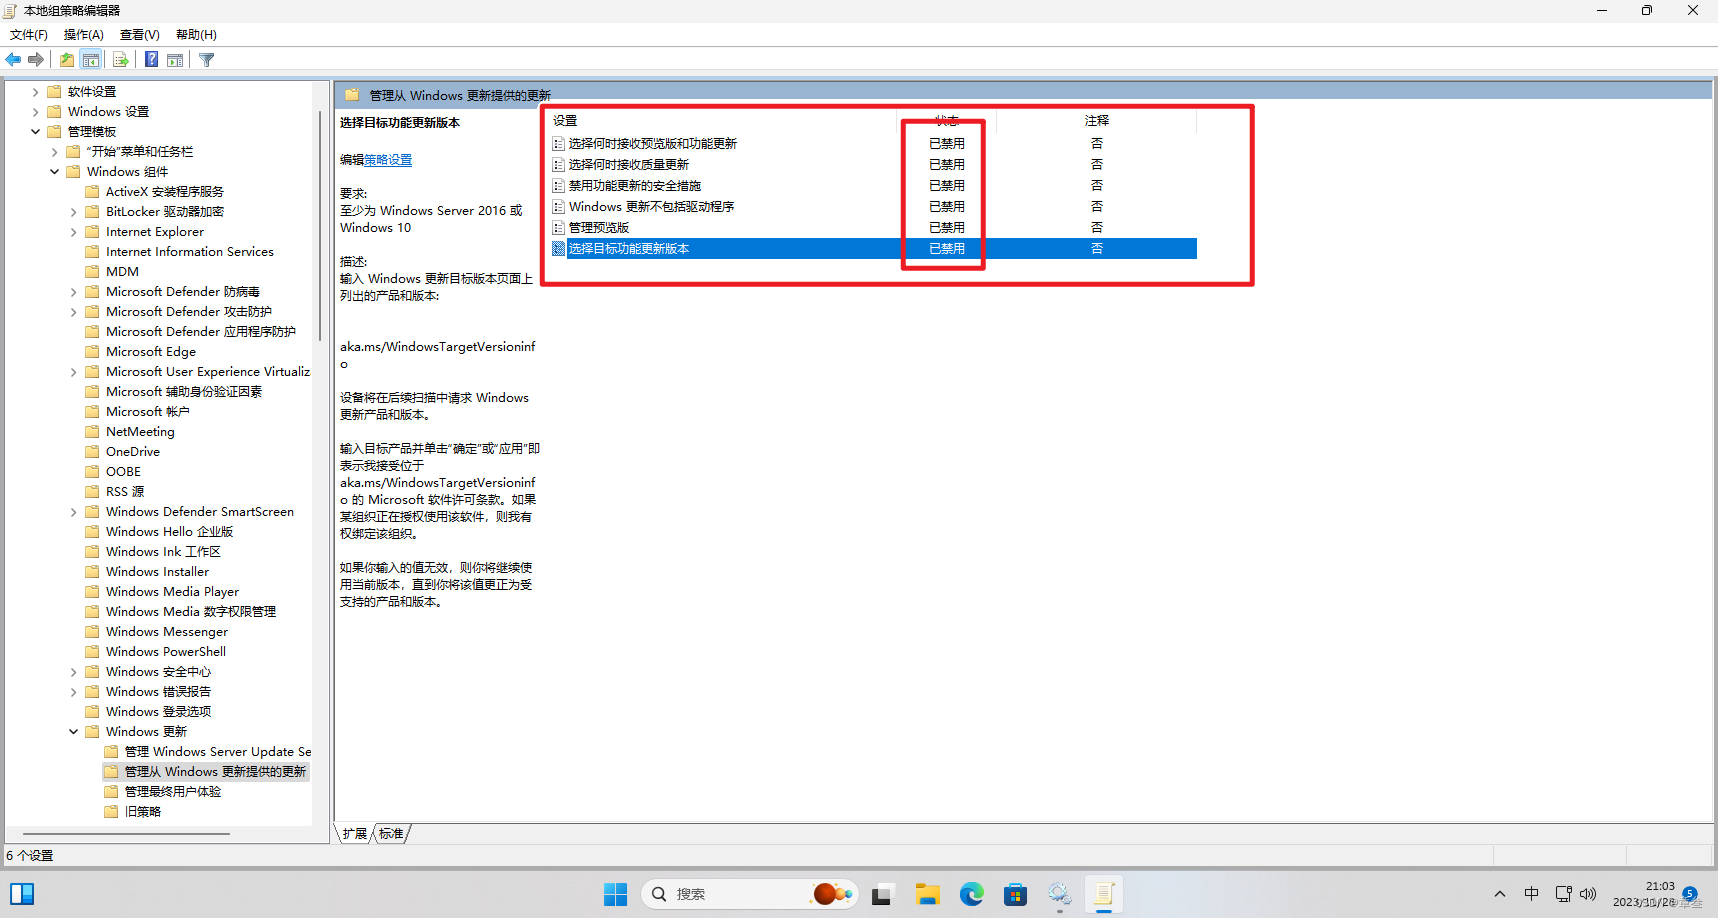Open Task View from the taskbar
The width and height of the screenshot is (1718, 918).
point(881,894)
